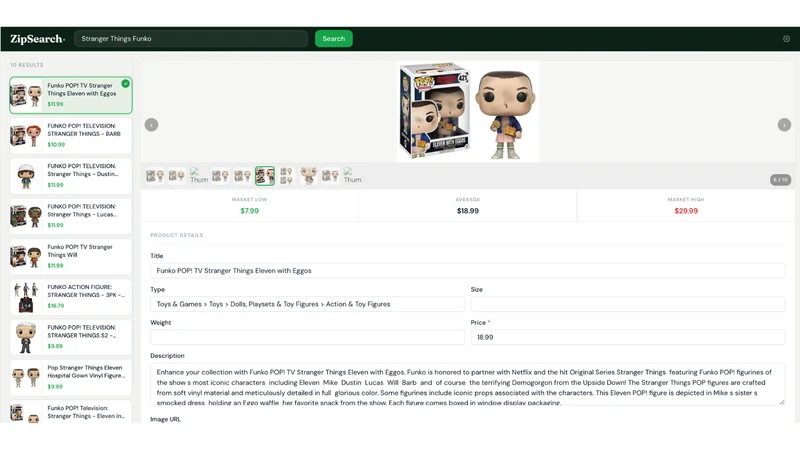The width and height of the screenshot is (800, 450).
Task: Select the seventh thumbnail with four figures
Action: coord(287,176)
